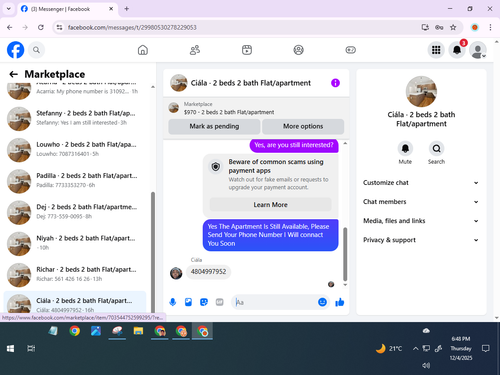Reload the page in the browser
The image size is (500, 375).
[41, 27]
